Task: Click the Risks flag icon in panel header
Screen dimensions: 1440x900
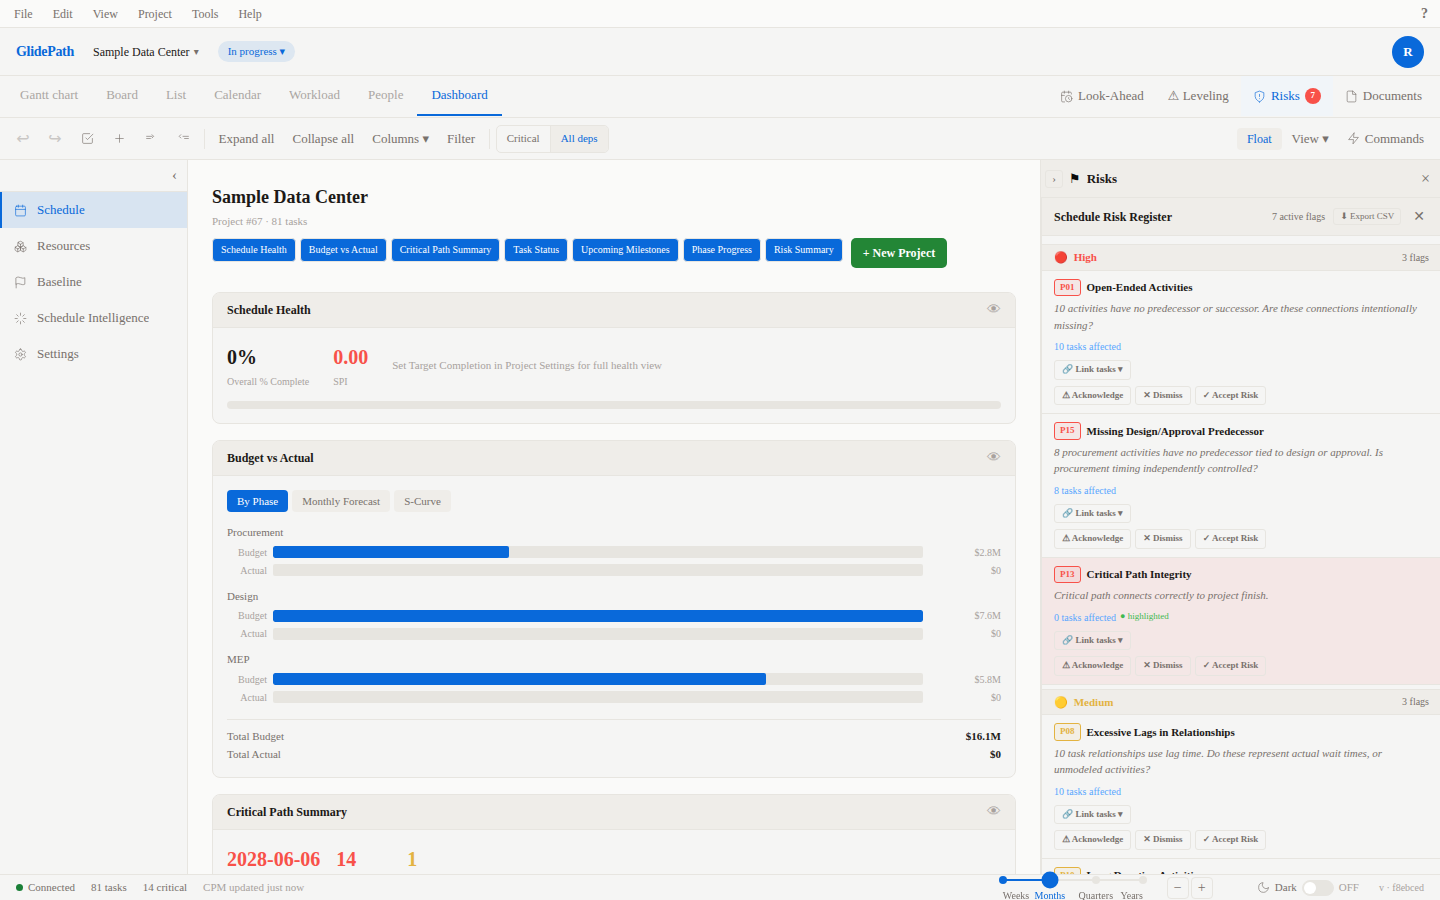Action: (1075, 179)
